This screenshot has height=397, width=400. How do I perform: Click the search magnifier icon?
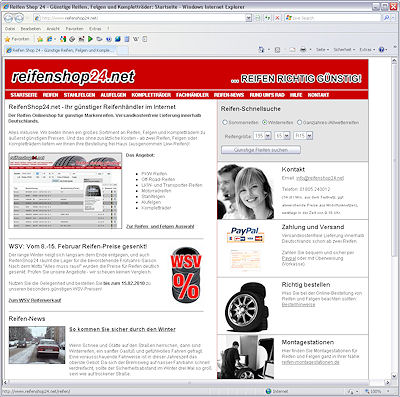click(386, 18)
